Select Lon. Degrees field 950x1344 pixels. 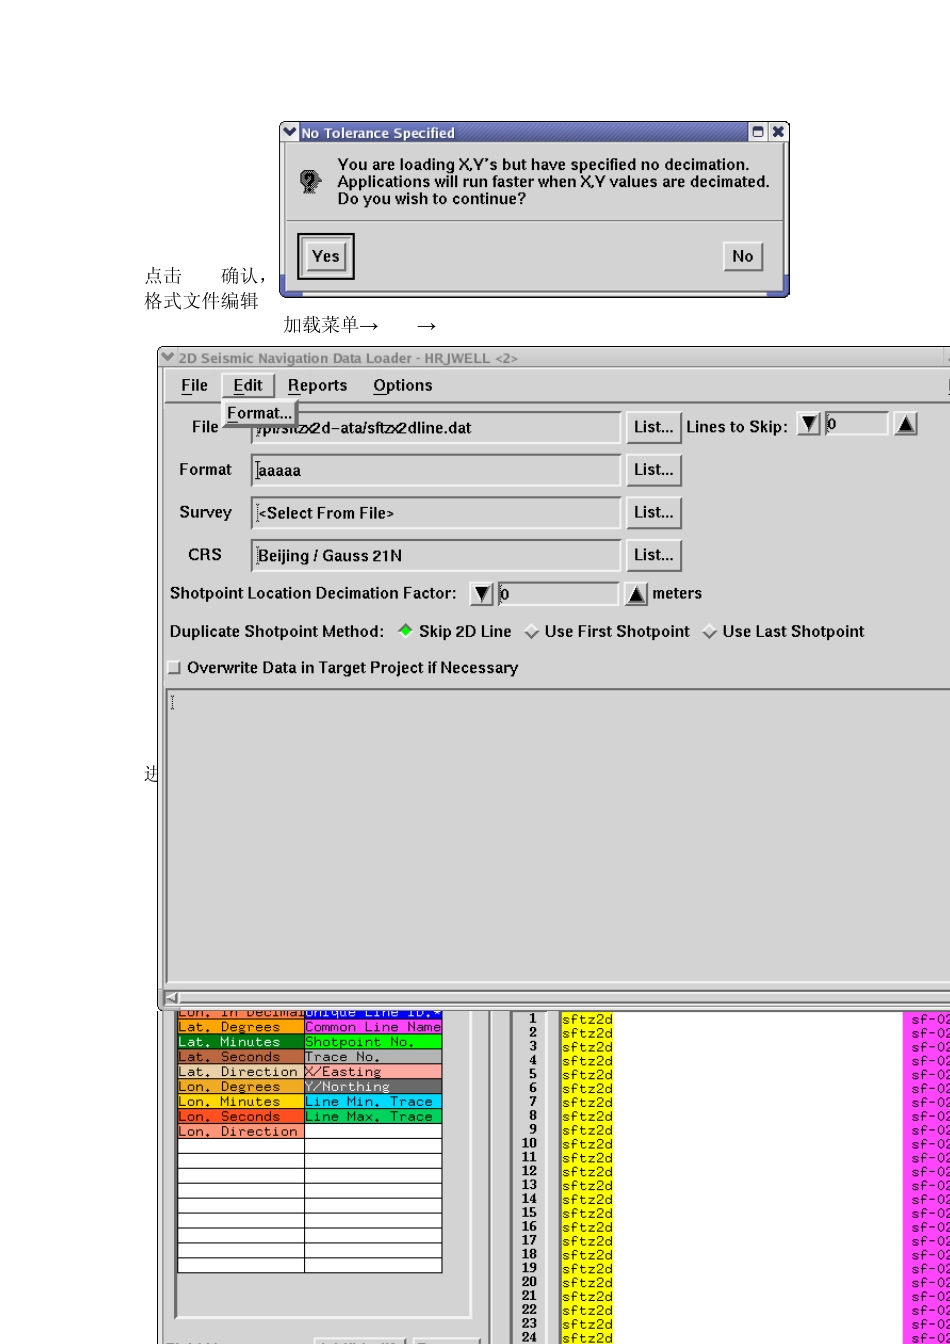(x=240, y=1087)
